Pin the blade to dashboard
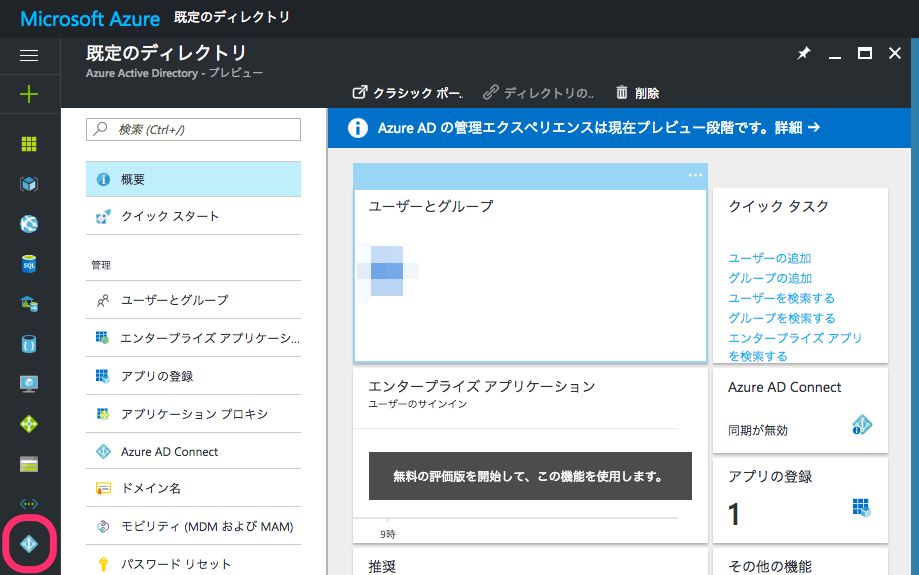This screenshot has width=919, height=575. pos(804,53)
